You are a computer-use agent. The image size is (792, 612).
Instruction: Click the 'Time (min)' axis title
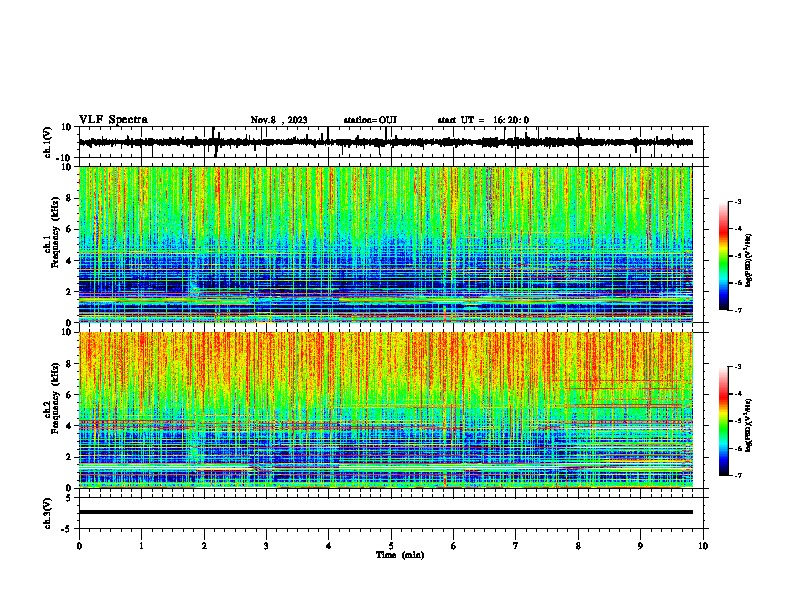coord(400,555)
